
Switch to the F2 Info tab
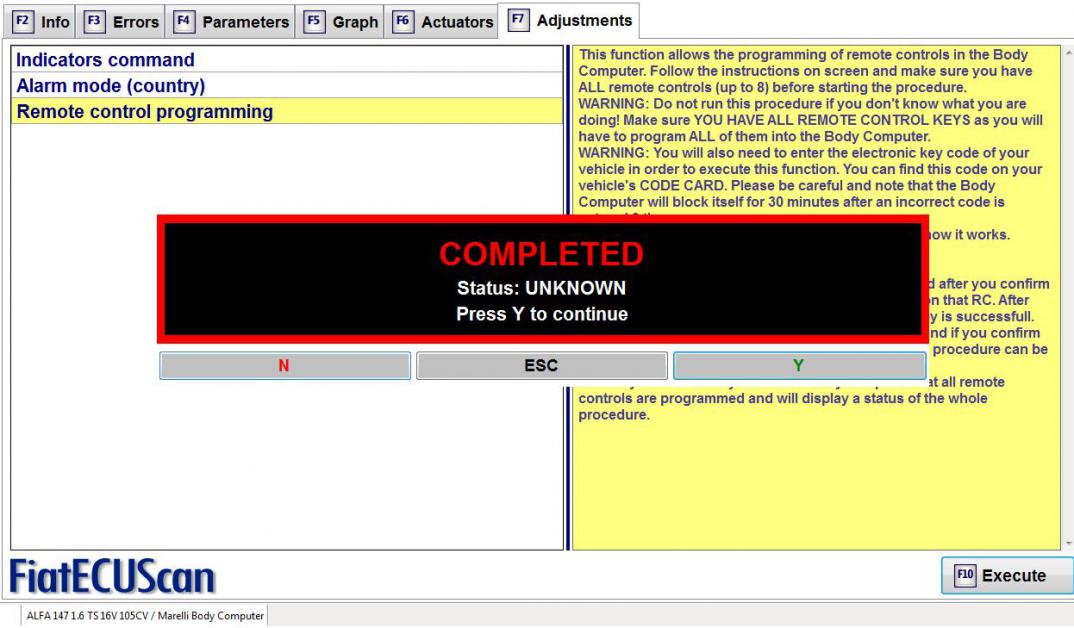[x=41, y=22]
